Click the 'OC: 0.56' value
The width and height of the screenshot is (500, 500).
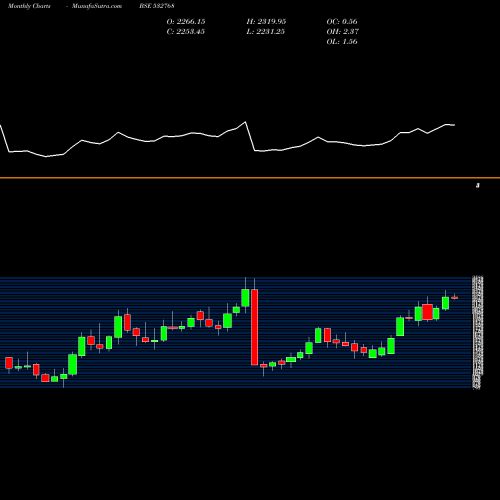coord(342,21)
